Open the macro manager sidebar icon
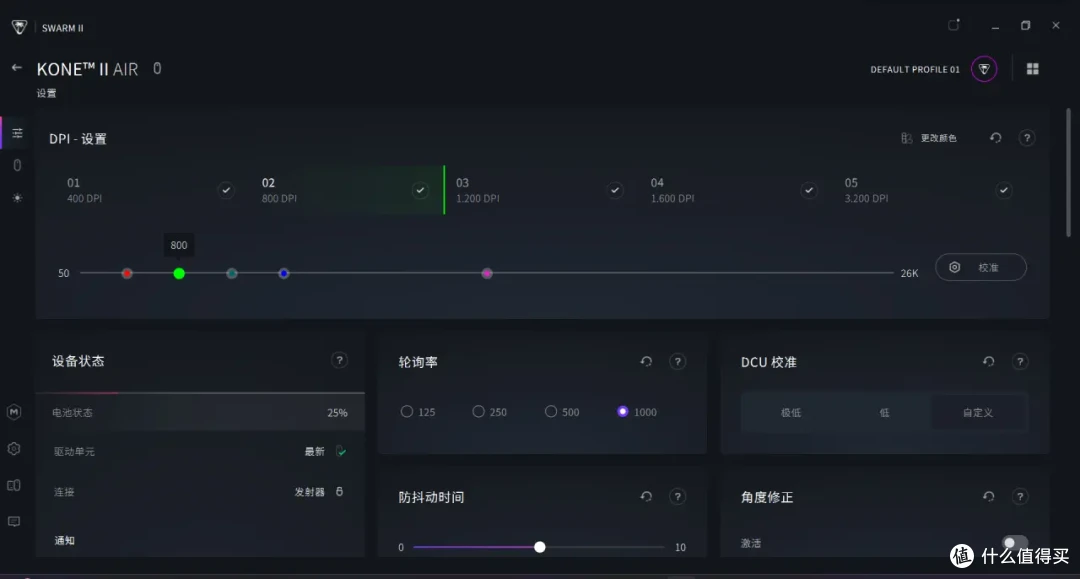The width and height of the screenshot is (1080, 579). (14, 412)
